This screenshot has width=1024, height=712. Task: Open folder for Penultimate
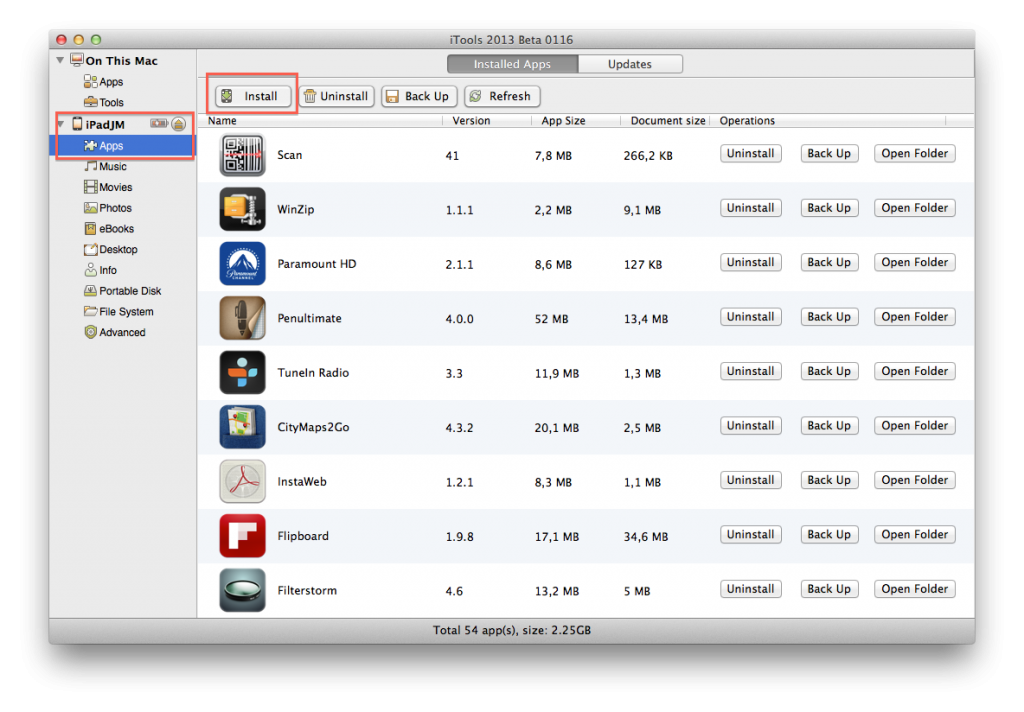coord(915,317)
